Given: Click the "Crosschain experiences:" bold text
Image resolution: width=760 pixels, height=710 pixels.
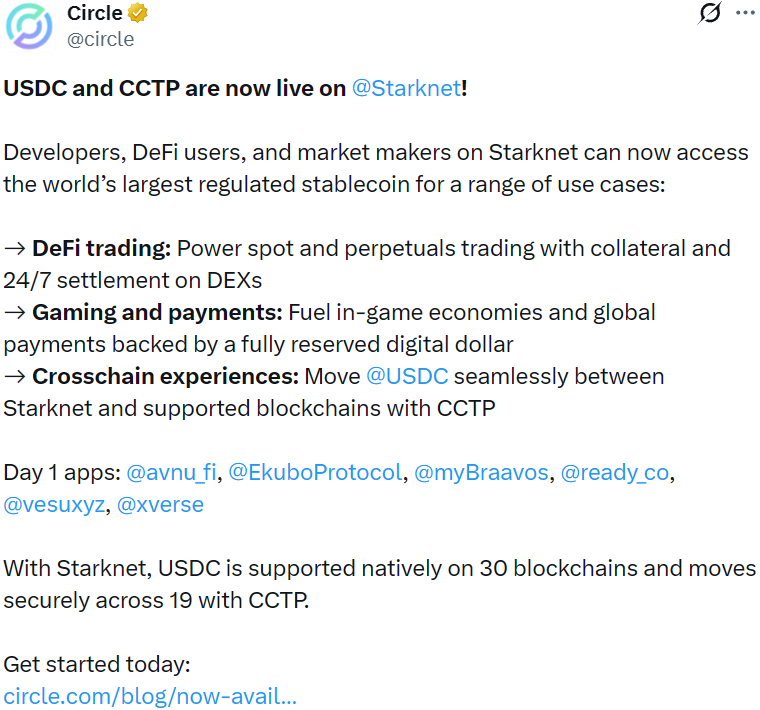Looking at the screenshot, I should [x=165, y=376].
